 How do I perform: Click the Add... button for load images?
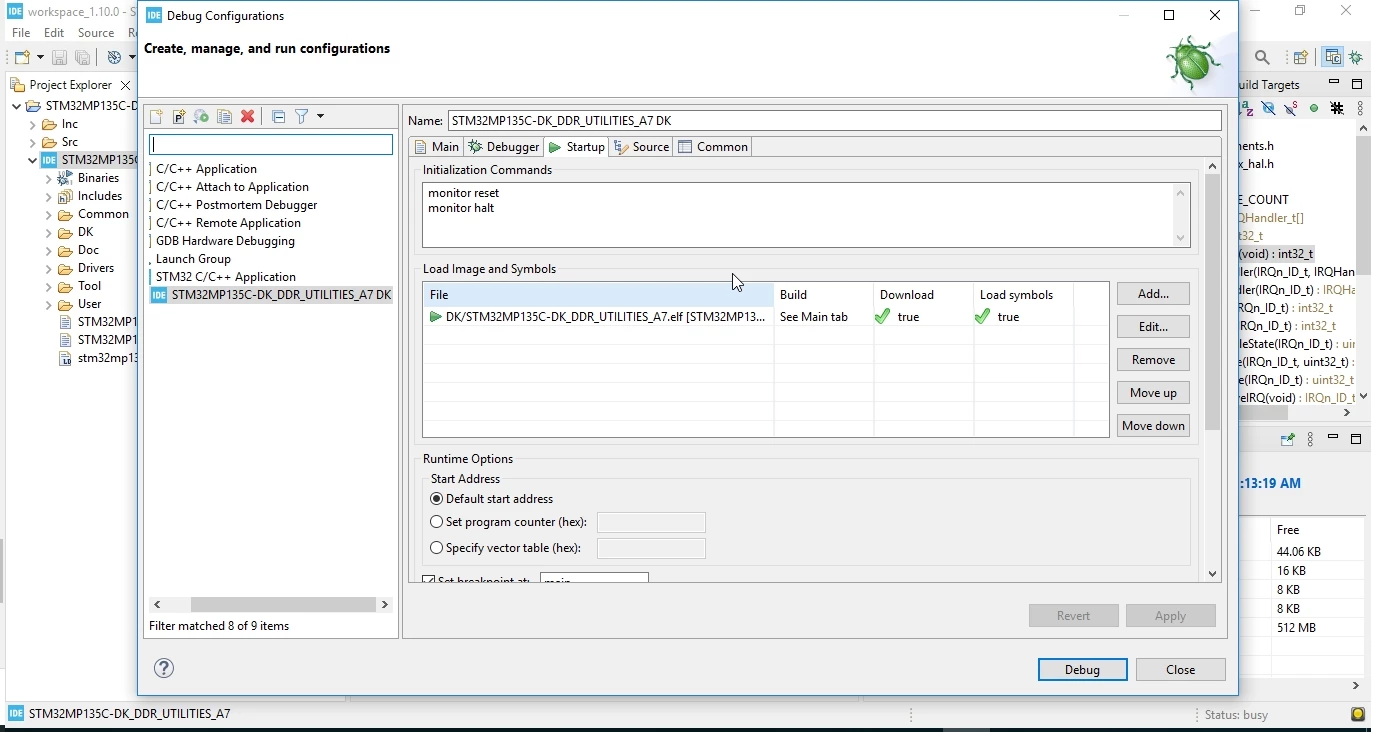(x=1153, y=294)
